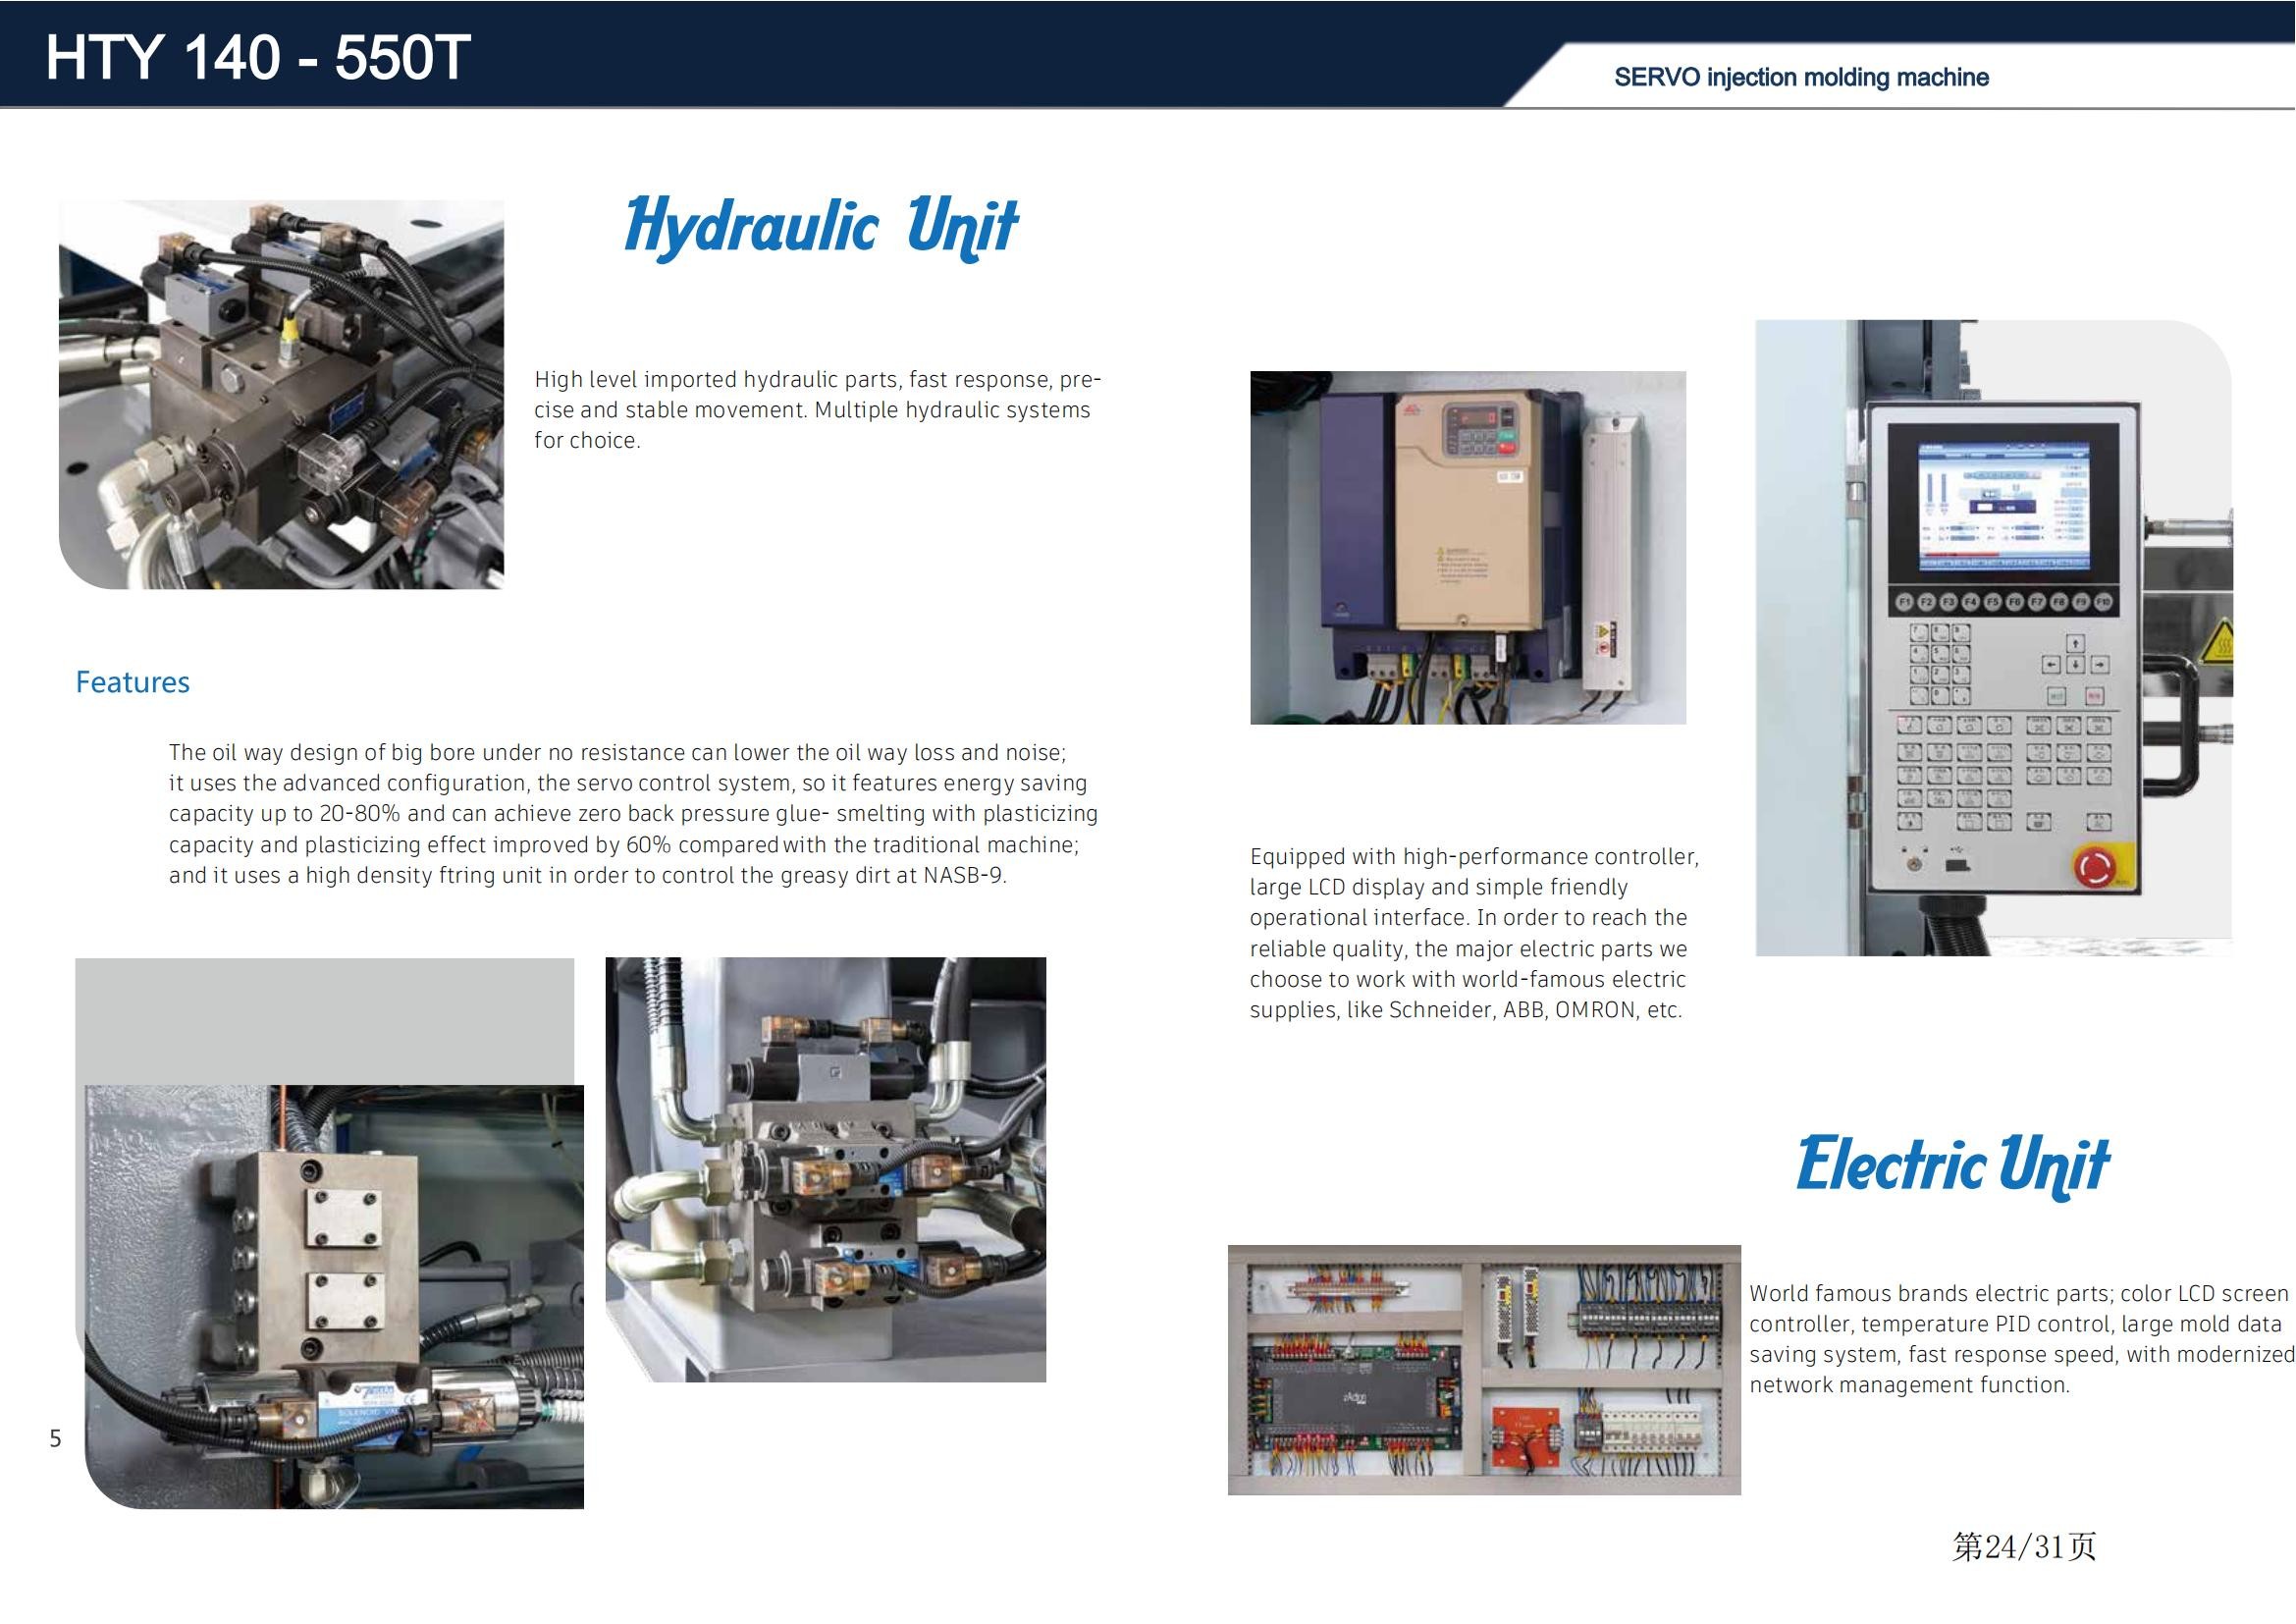Image resolution: width=2296 pixels, height=1624 pixels.
Task: Click the SERVO injection molding machine label
Action: [1800, 77]
